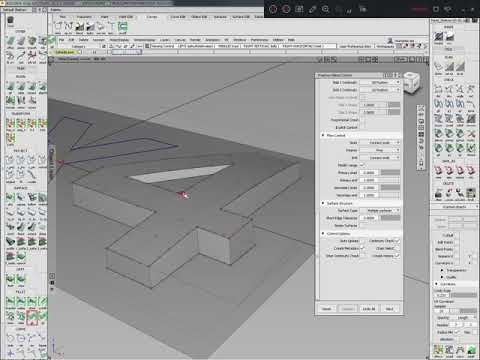Toggle the Explicit Control checkbox
Screen dimensions: 480x360
click(362, 128)
